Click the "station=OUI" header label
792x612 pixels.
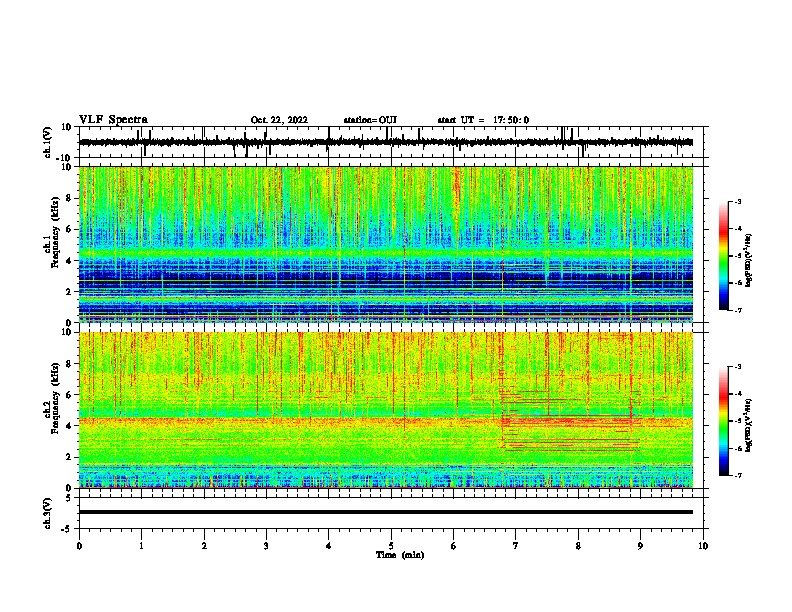click(370, 120)
